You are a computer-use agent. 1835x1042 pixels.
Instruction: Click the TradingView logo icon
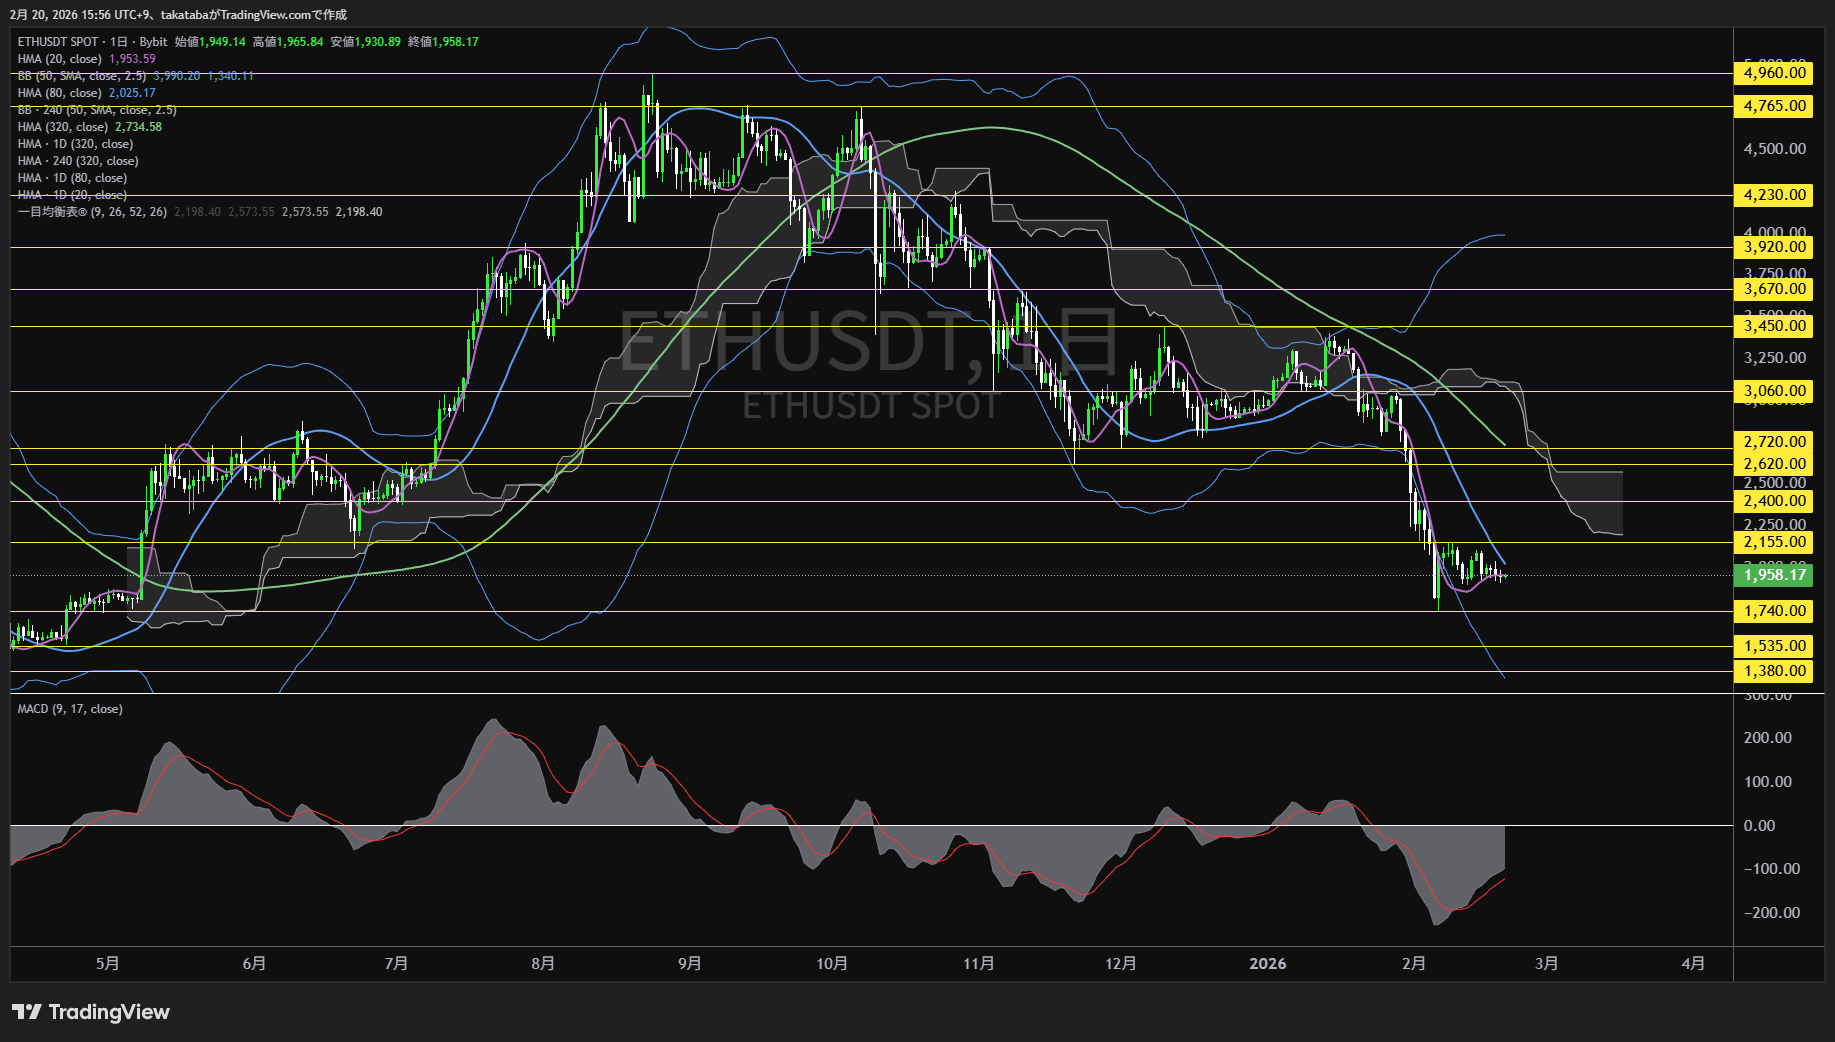(x=27, y=1012)
